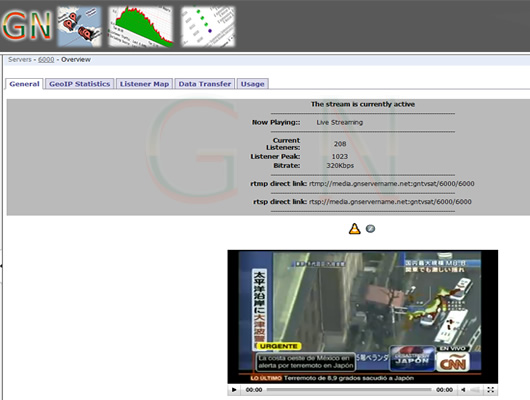
Task: Click the video preview of CNN broadcast
Action: point(362,317)
